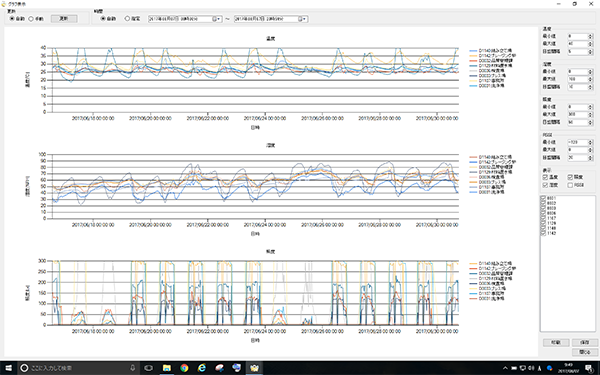
Task: Click the blue round tray icon beside clock
Action: [550, 368]
